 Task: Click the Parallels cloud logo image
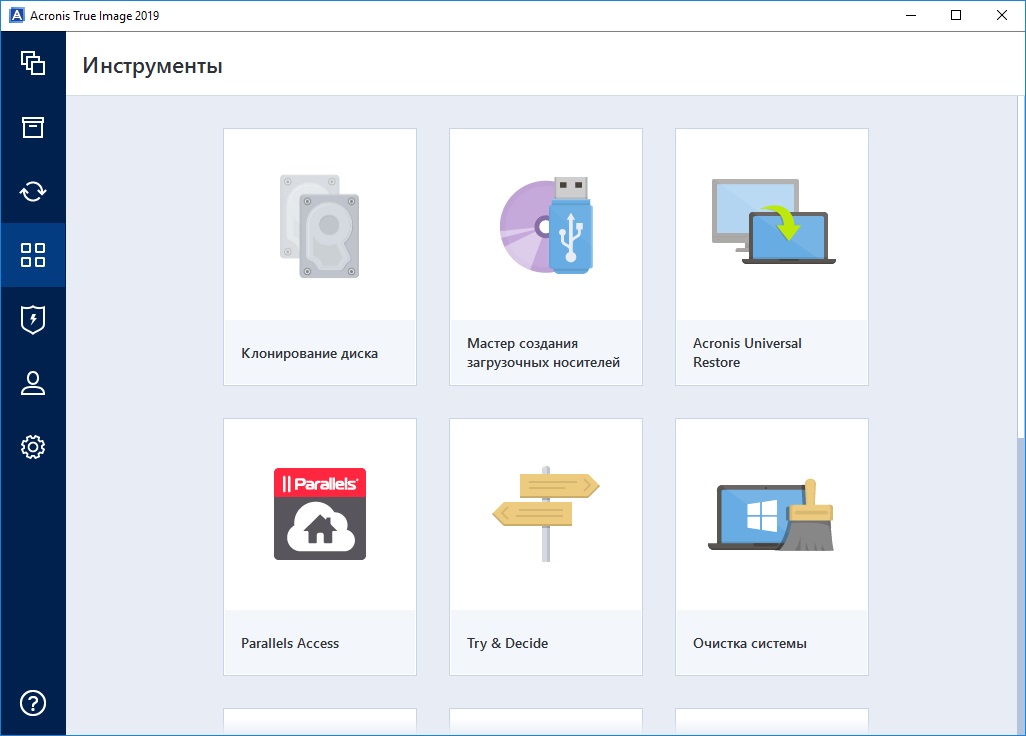point(320,514)
